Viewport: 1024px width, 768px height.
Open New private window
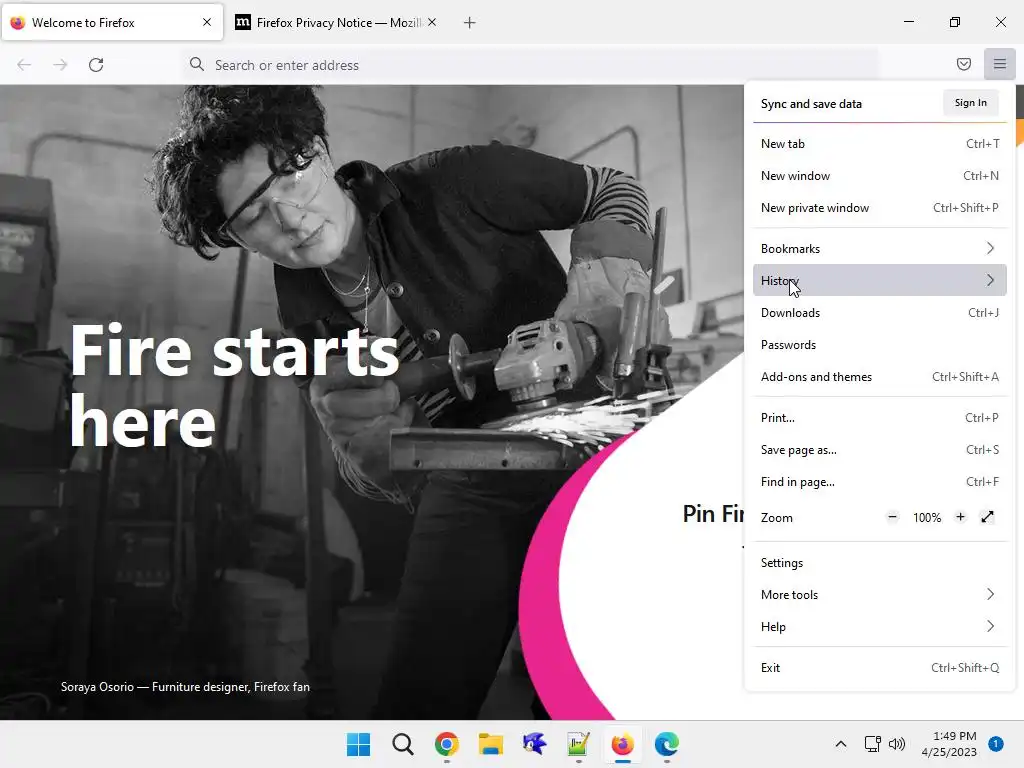coord(879,208)
